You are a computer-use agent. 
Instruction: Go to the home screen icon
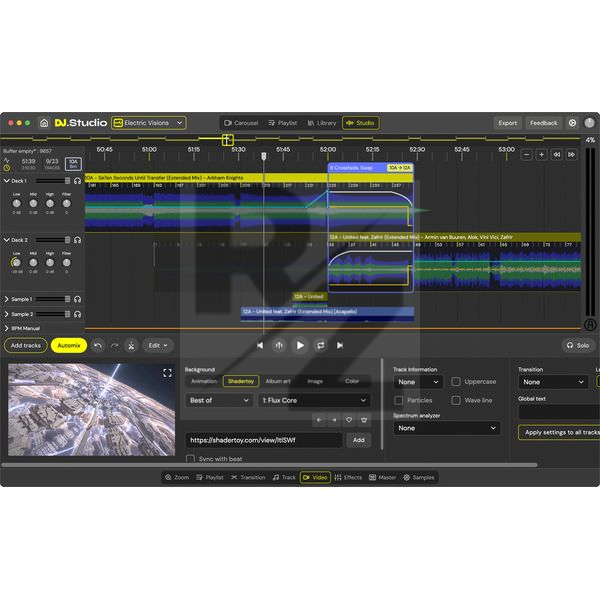44,123
